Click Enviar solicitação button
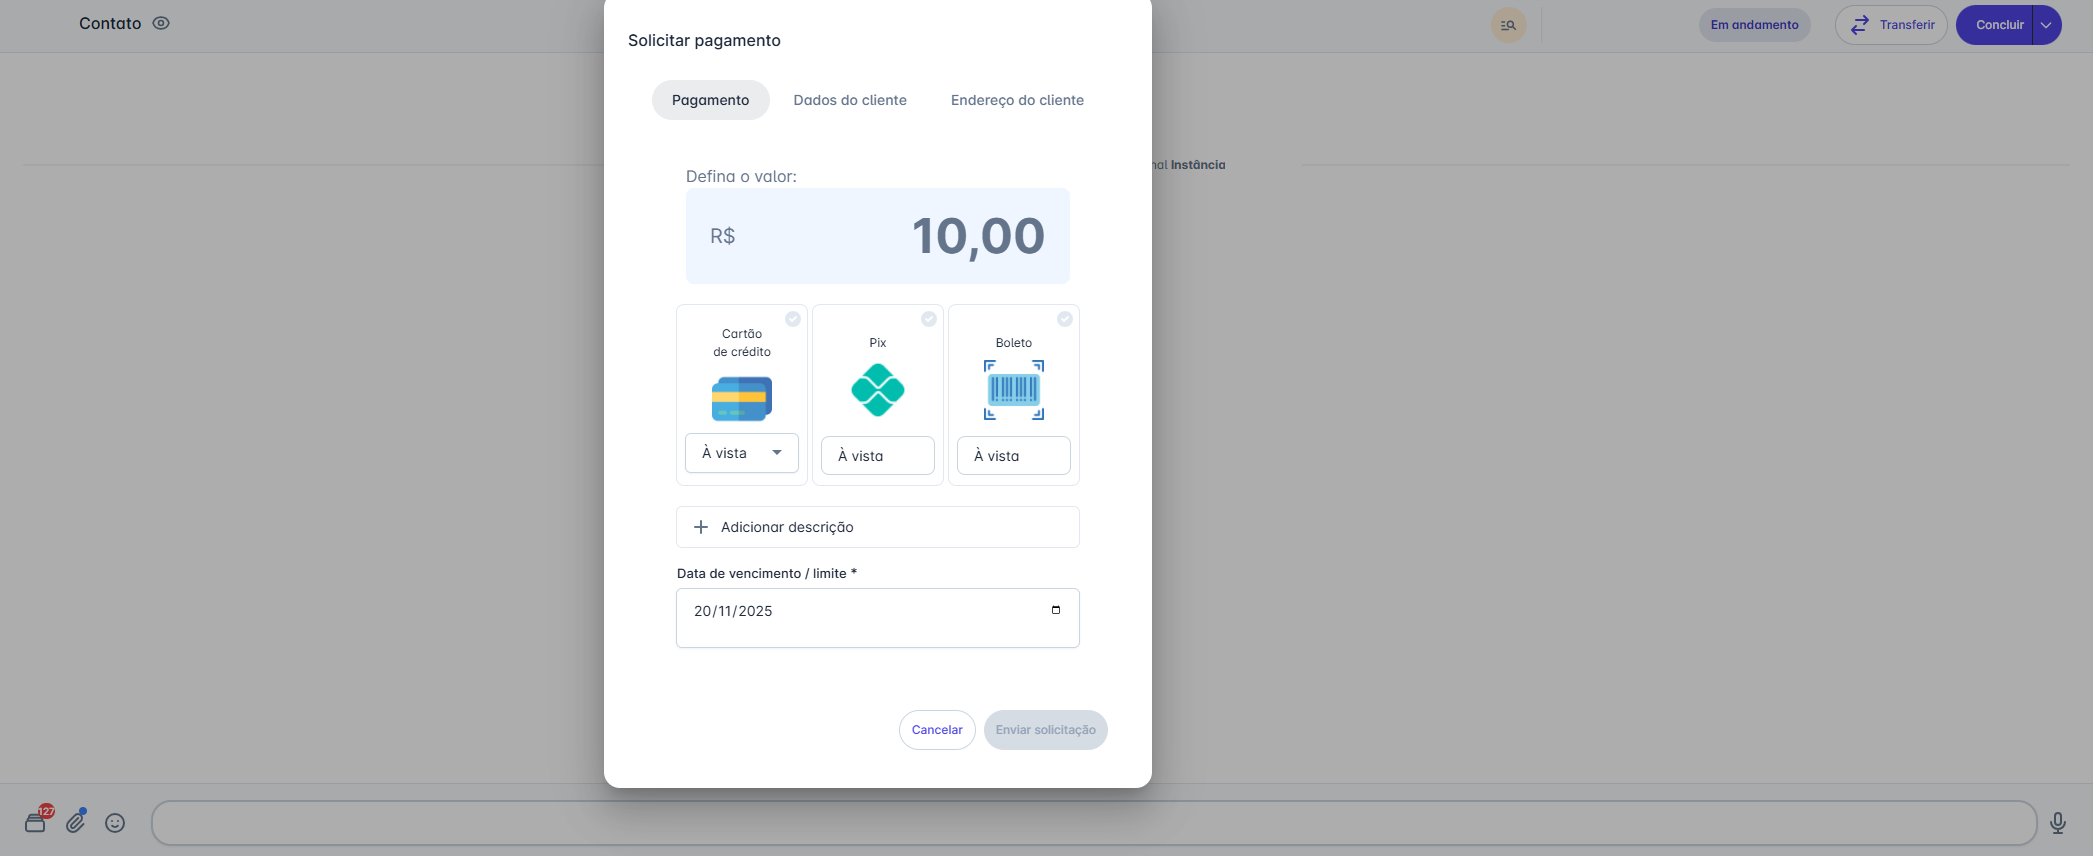This screenshot has height=856, width=2093. pos(1046,730)
